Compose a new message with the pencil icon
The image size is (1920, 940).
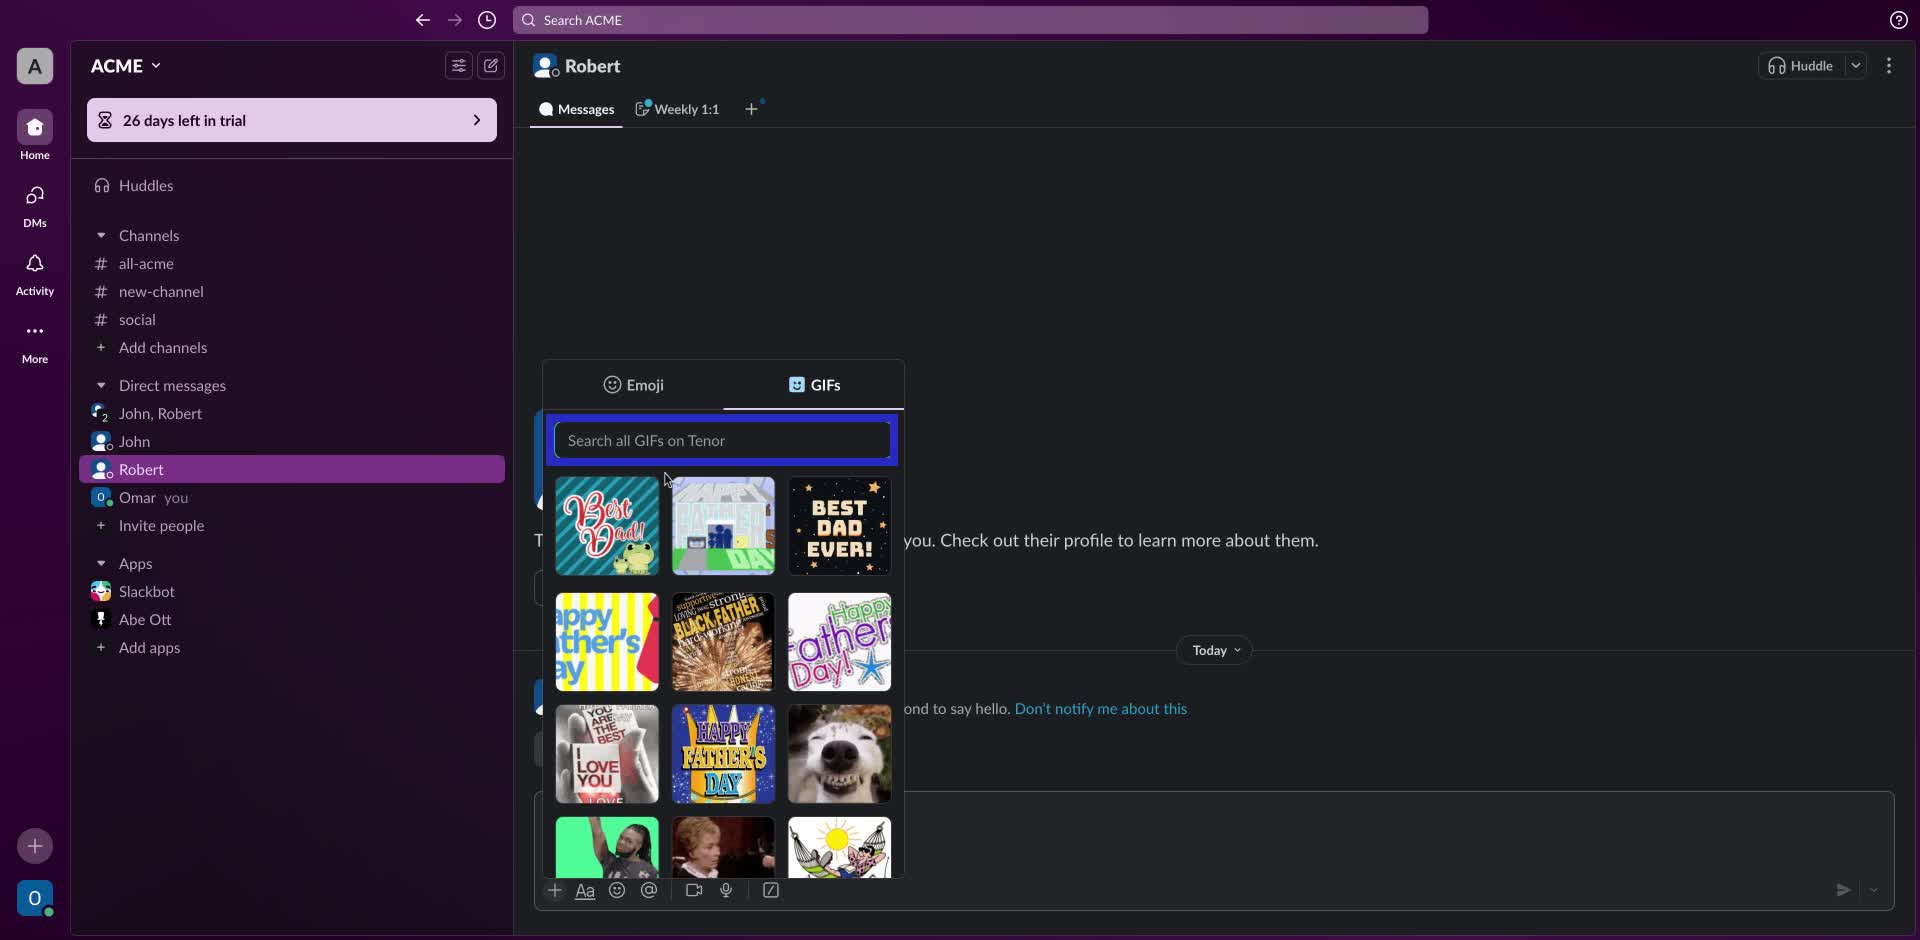tap(491, 65)
